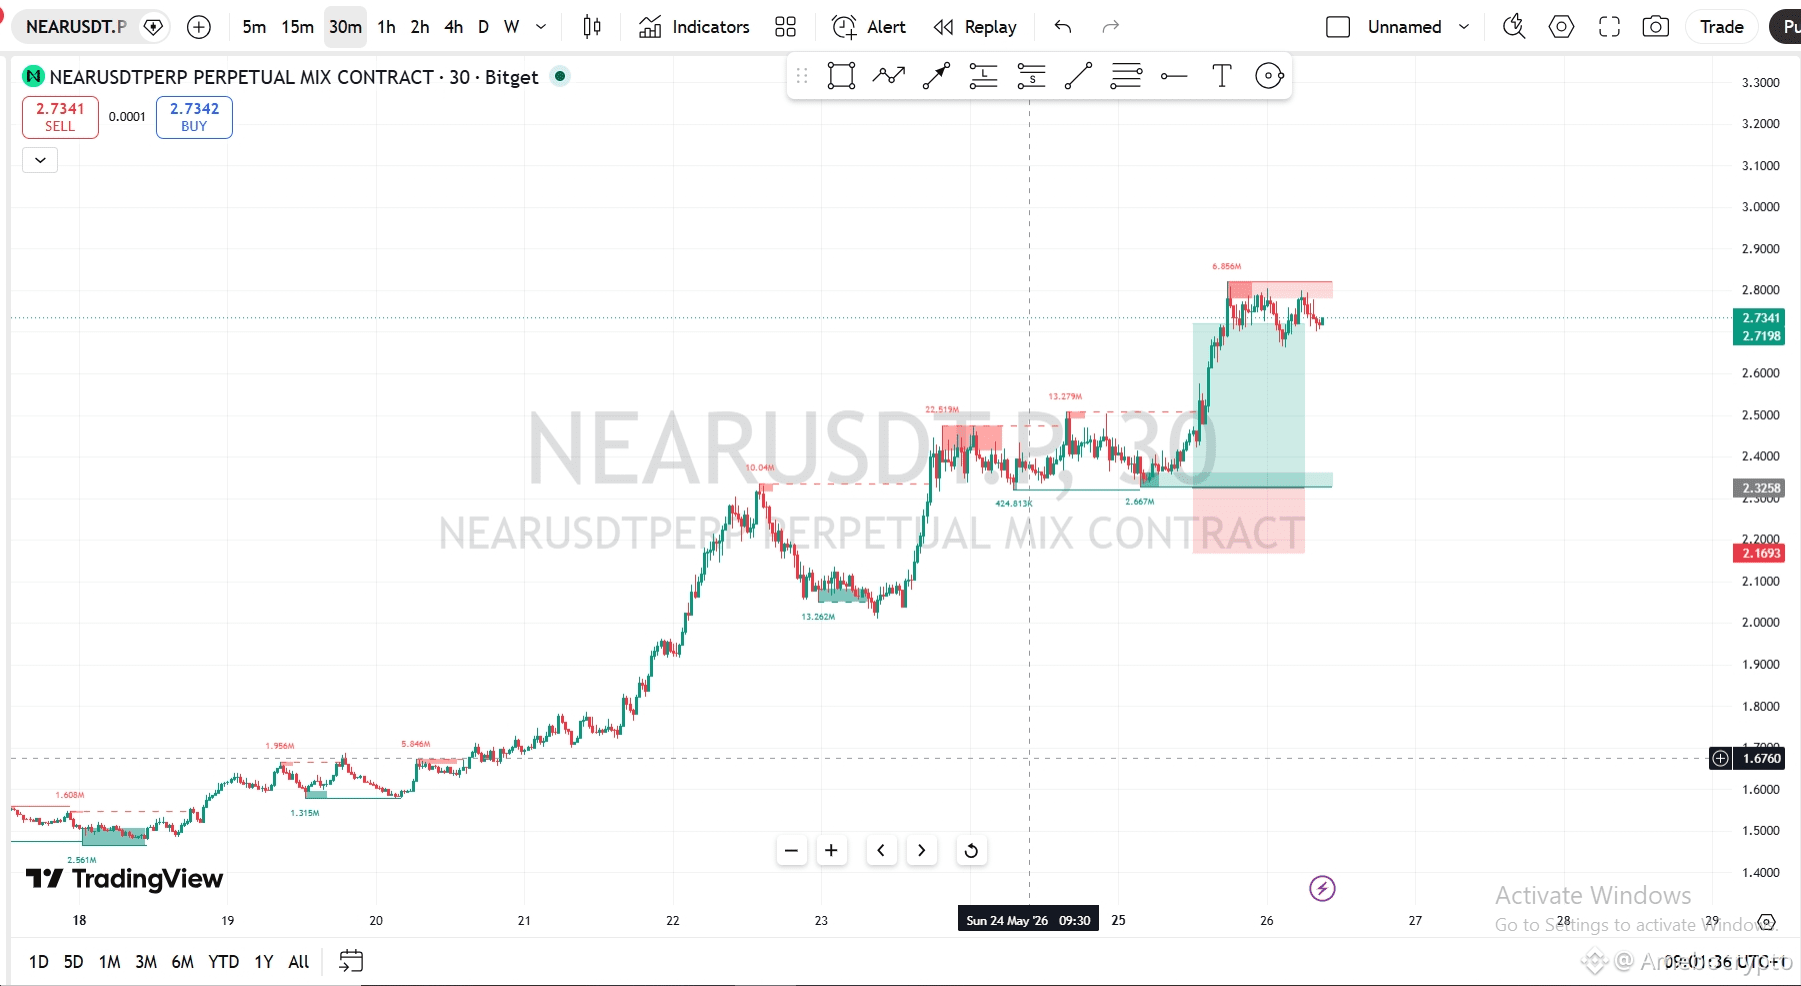Set date range to 3M
The height and width of the screenshot is (986, 1801).
pos(146,962)
